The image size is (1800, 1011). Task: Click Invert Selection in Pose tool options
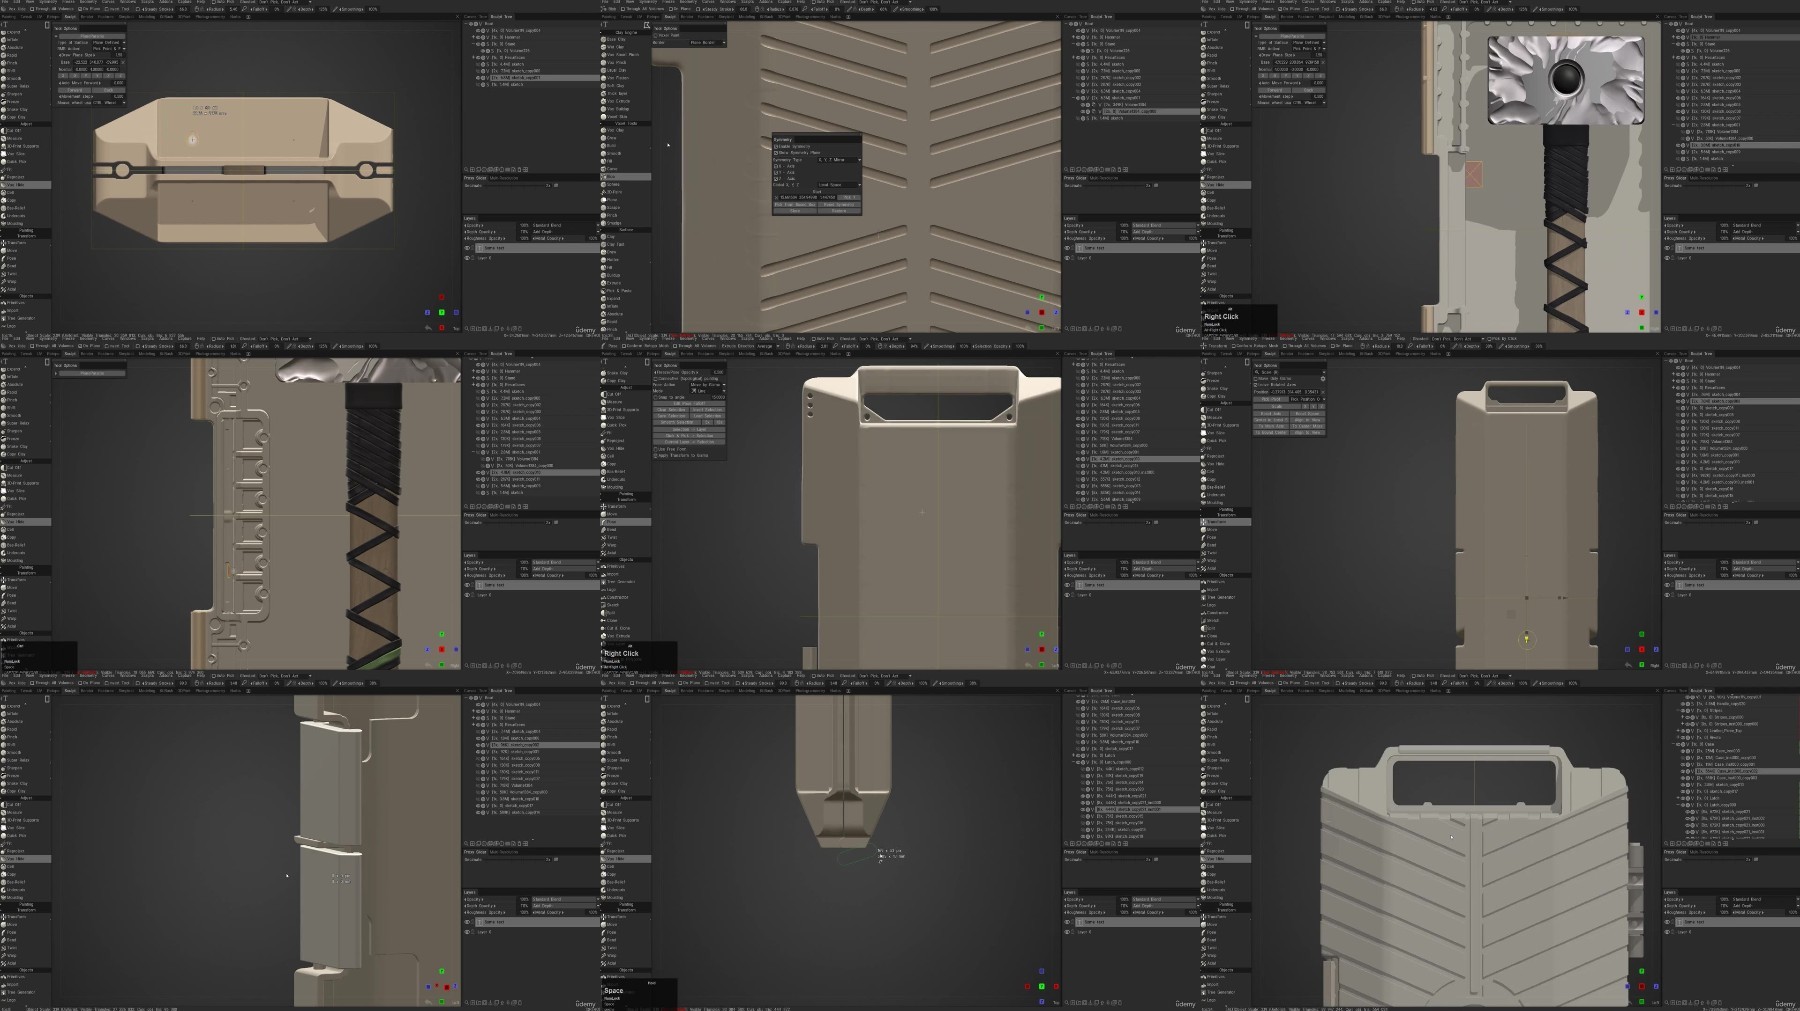pyautogui.click(x=707, y=410)
